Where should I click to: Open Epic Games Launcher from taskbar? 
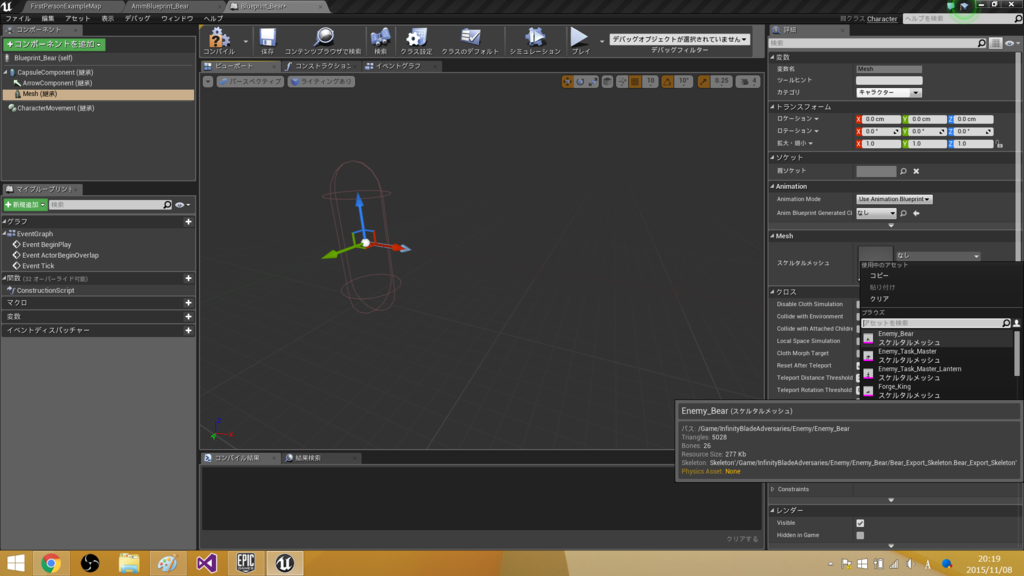246,563
